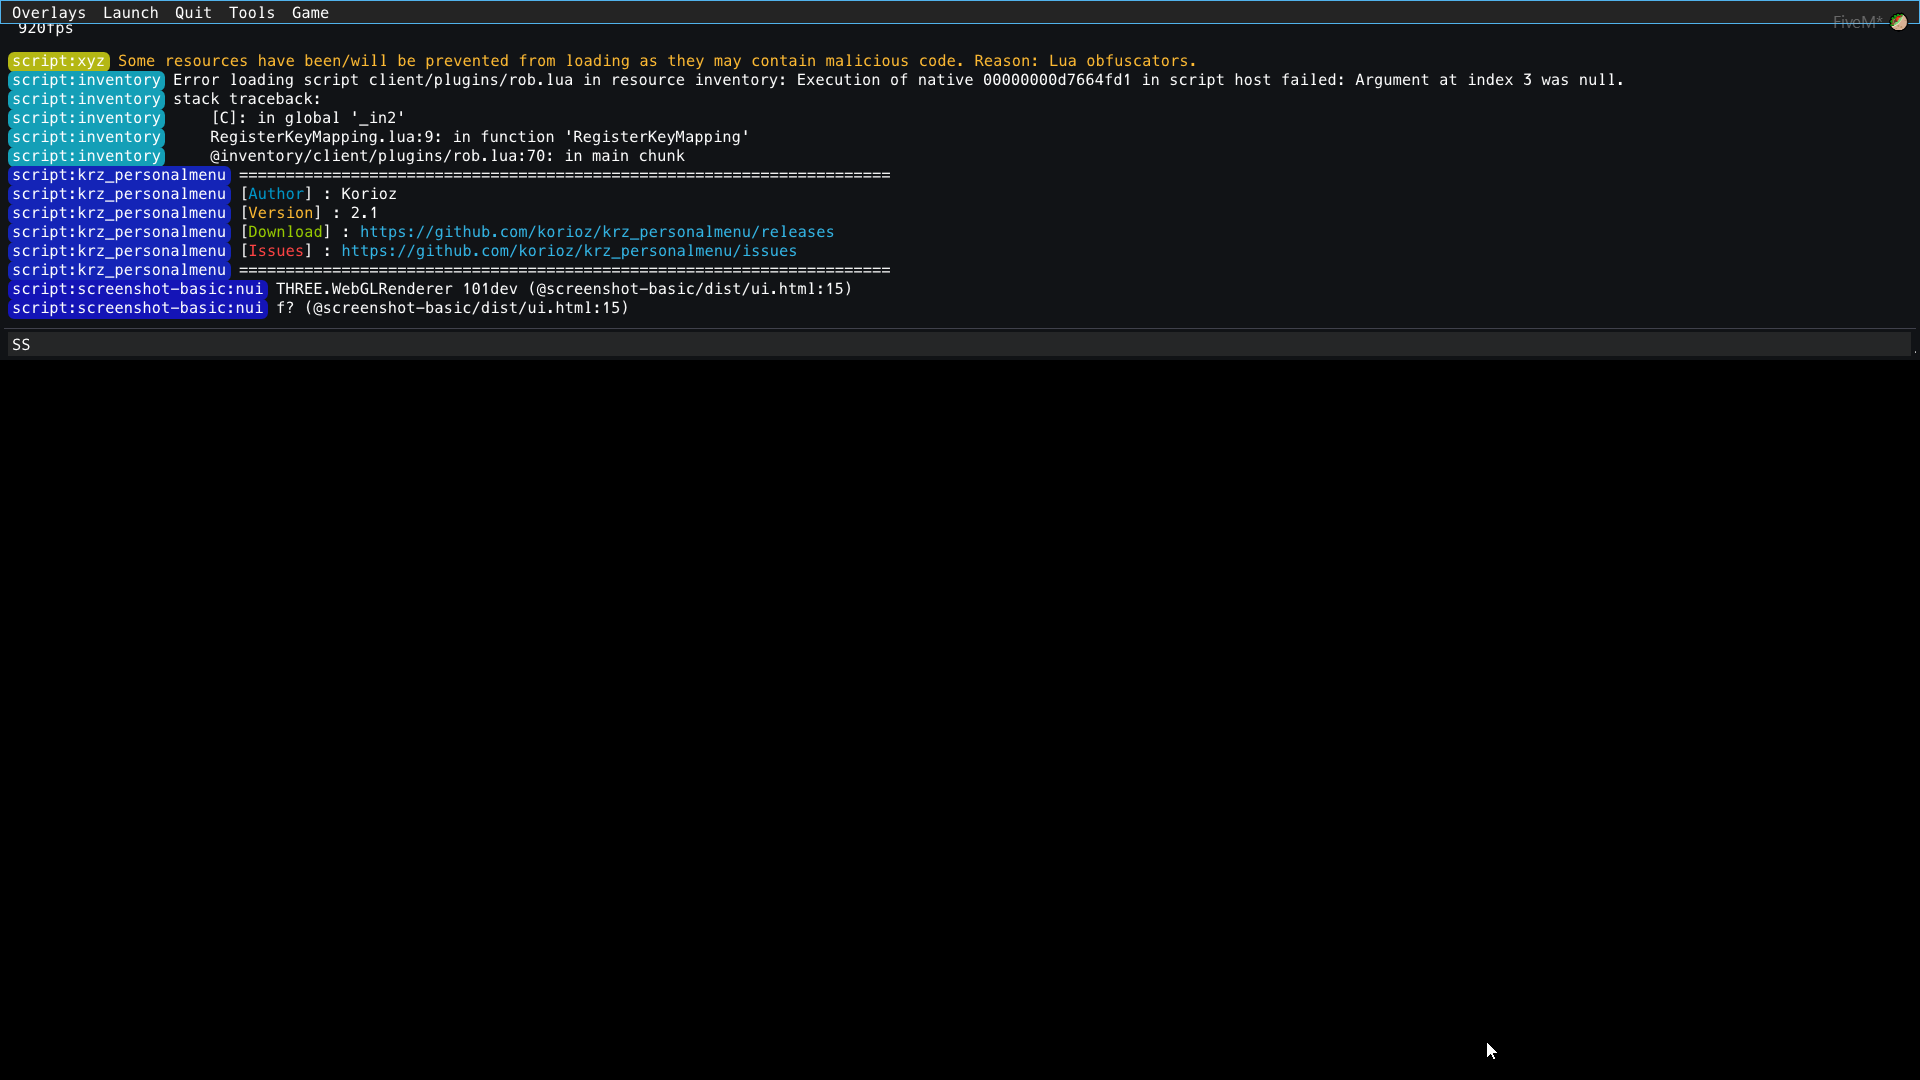Click the script:krz_personalmenu badge

click(x=118, y=194)
